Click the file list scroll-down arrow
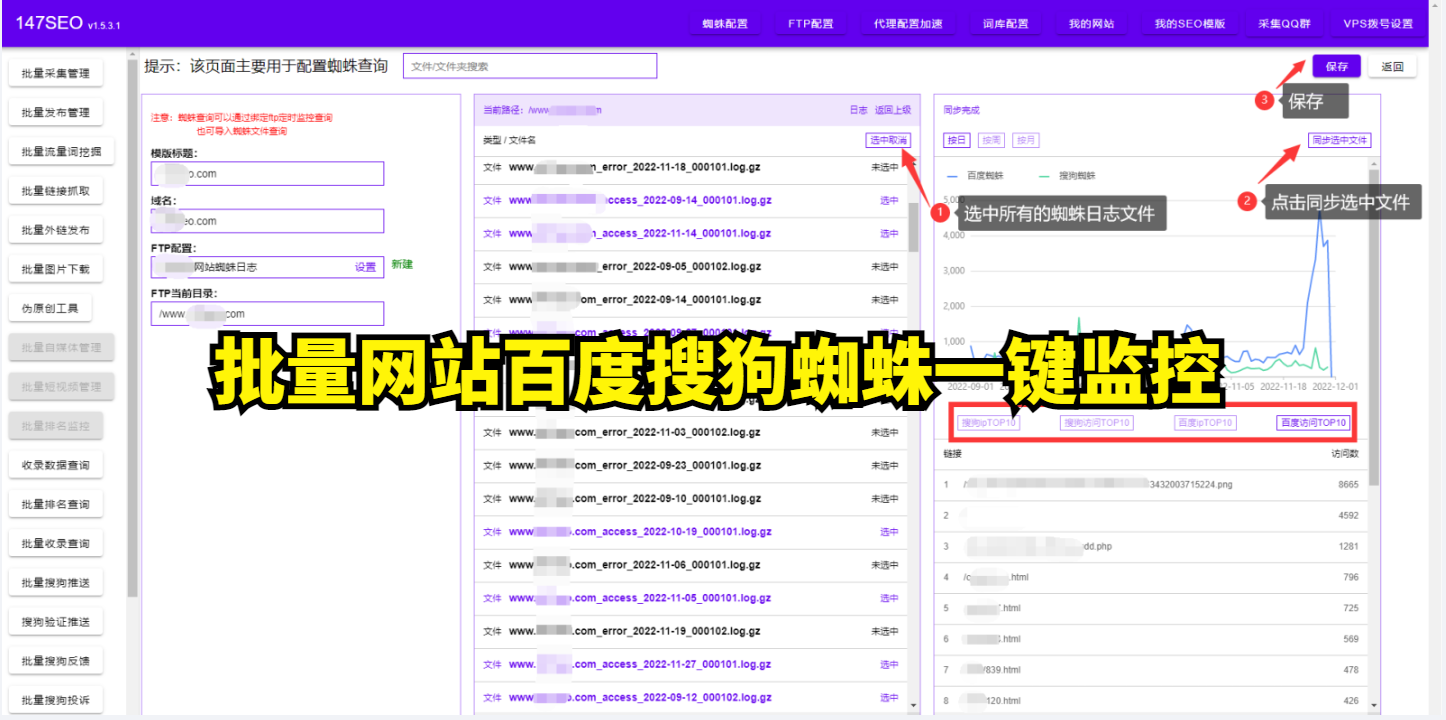The height and width of the screenshot is (720, 1446). (913, 706)
